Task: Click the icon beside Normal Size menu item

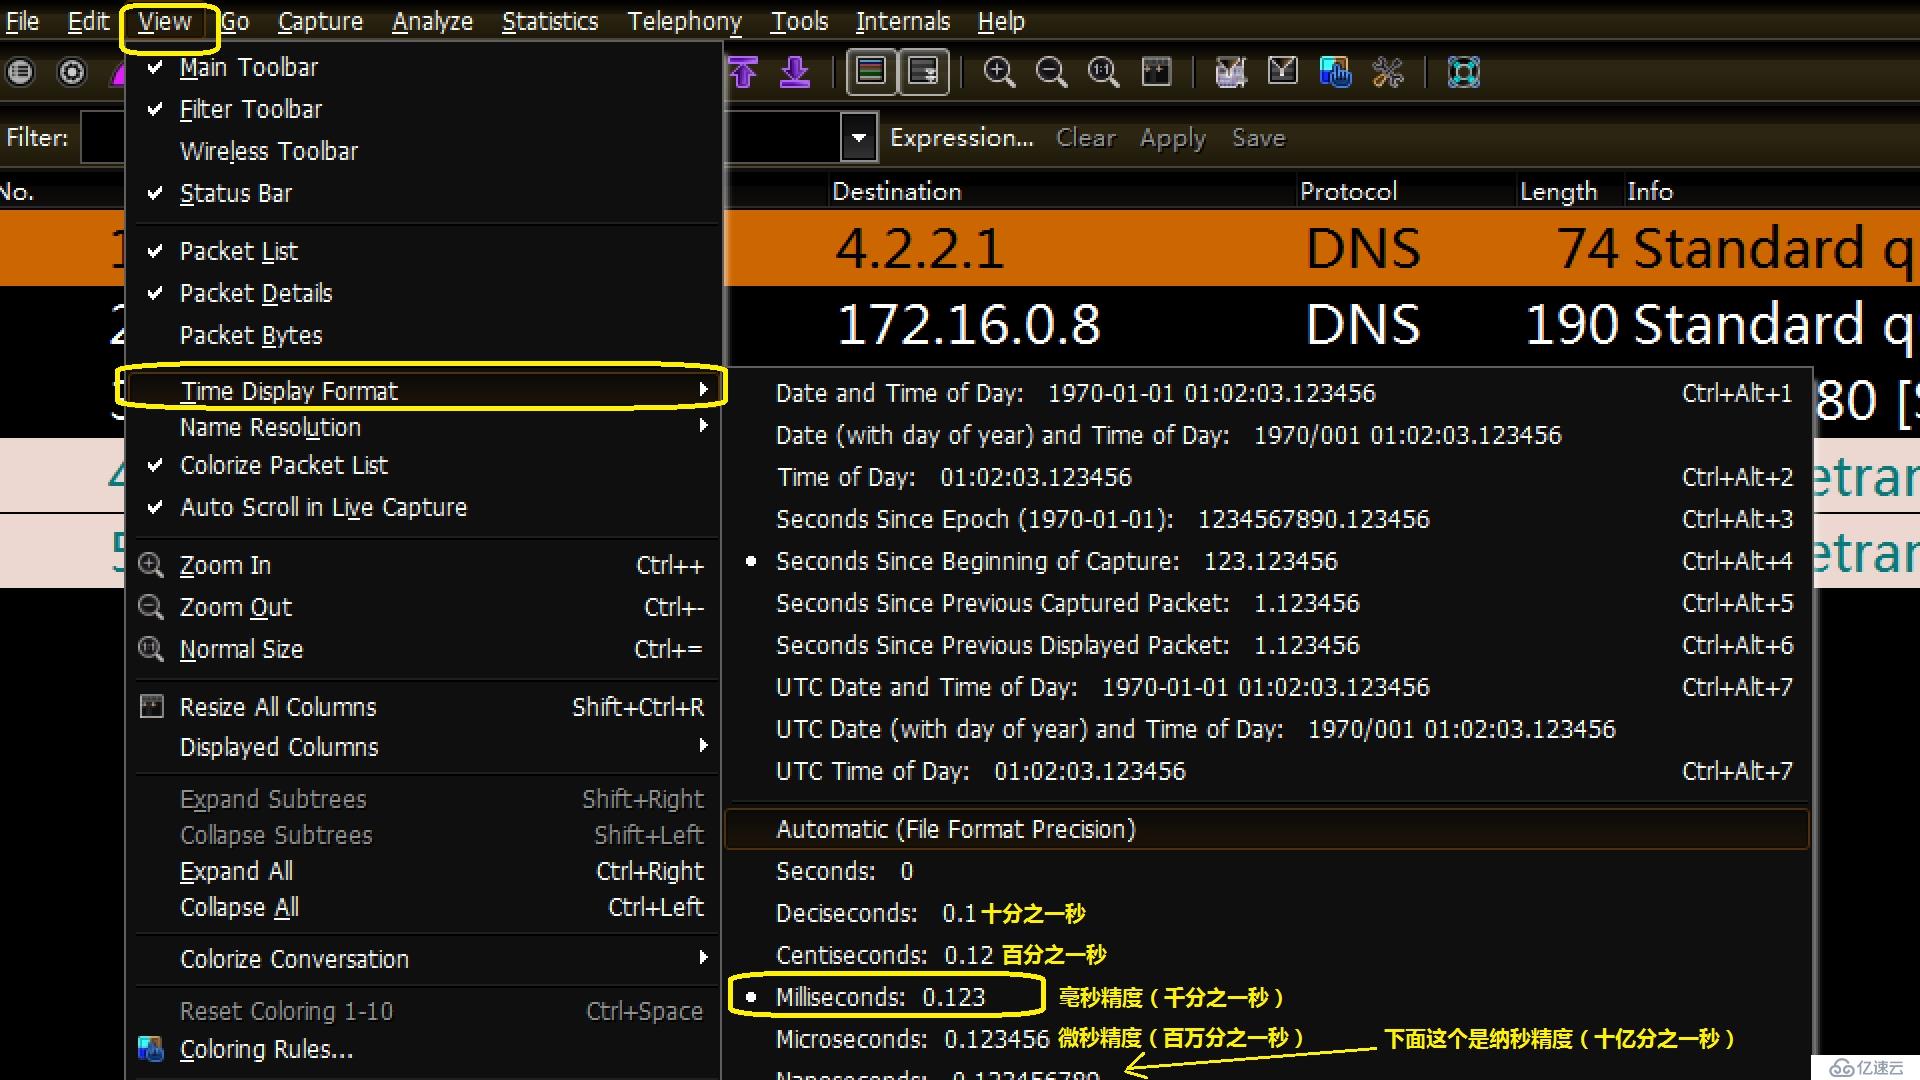Action: 151,649
